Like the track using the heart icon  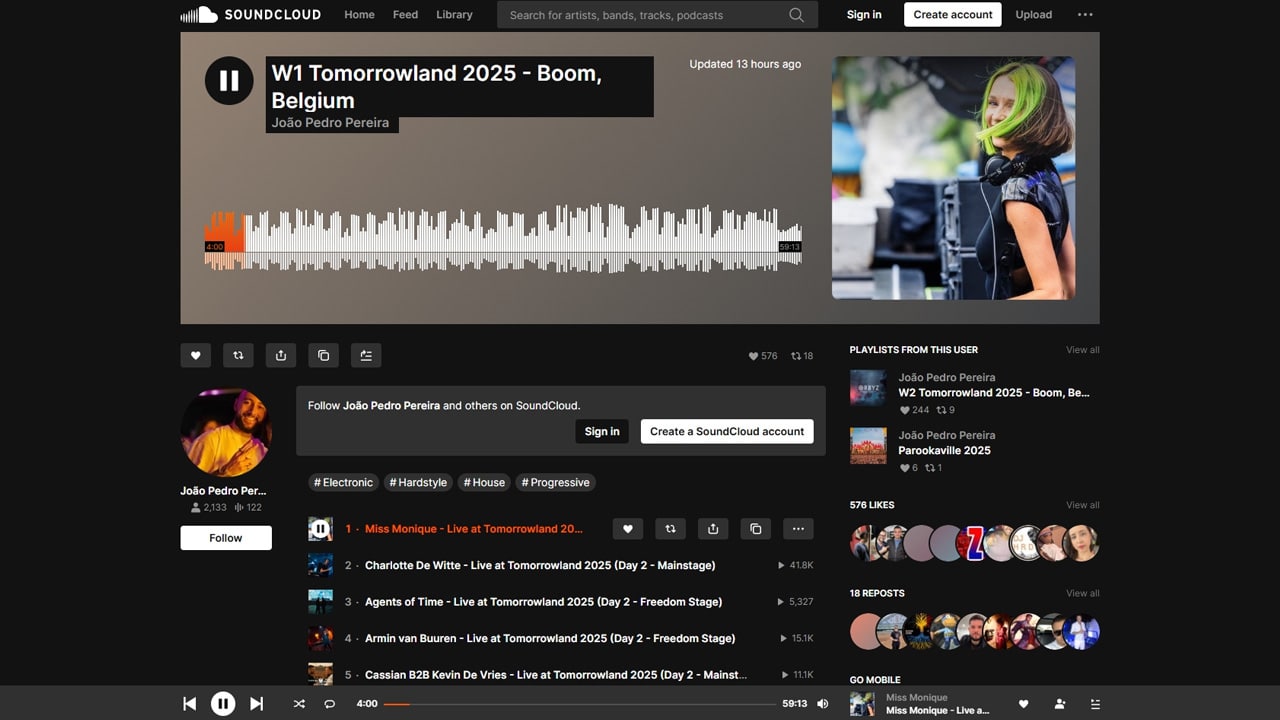pos(195,355)
